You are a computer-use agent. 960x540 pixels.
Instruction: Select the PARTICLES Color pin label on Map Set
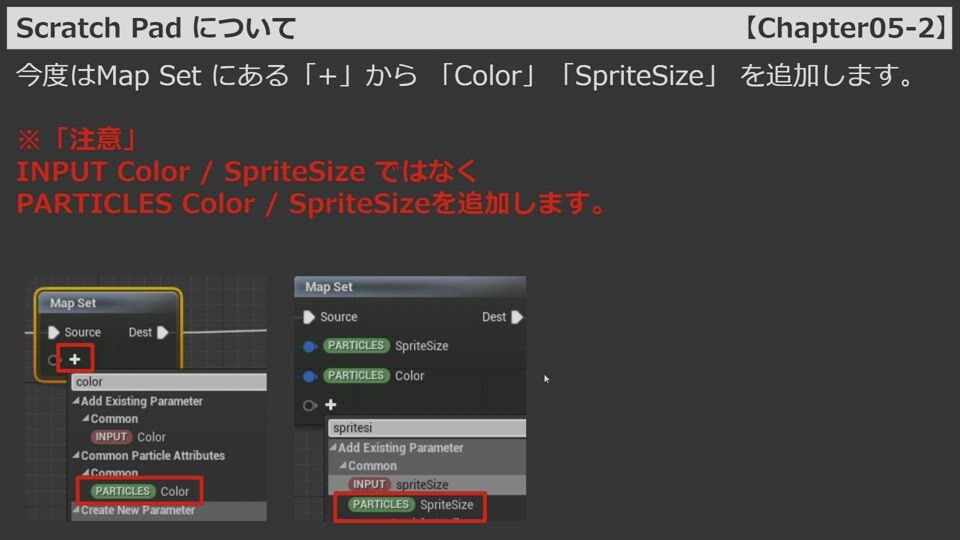click(373, 375)
